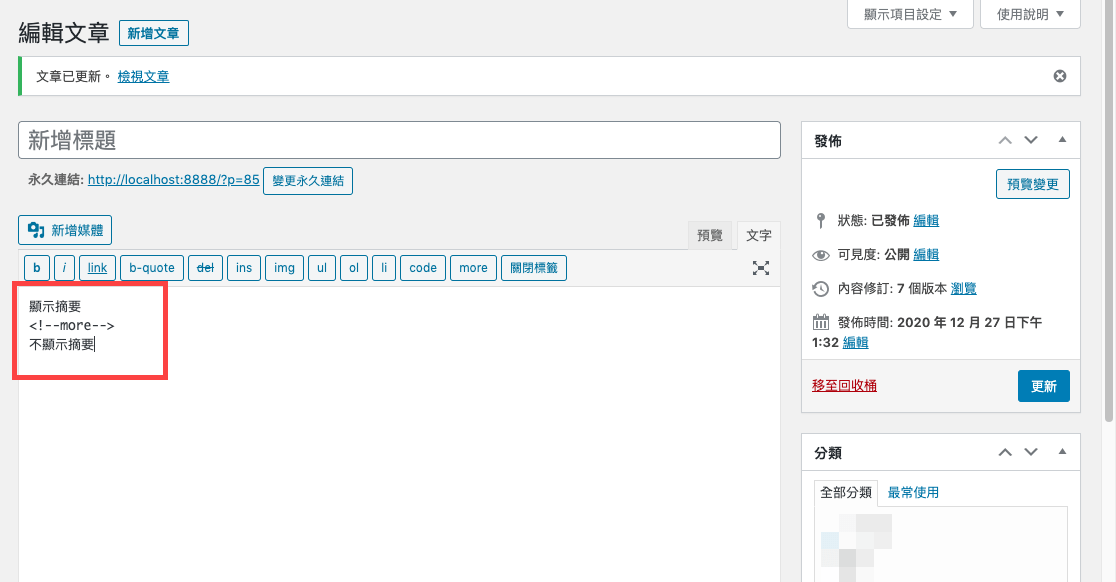
Task: Open the 檢視文章 link
Action: click(143, 76)
